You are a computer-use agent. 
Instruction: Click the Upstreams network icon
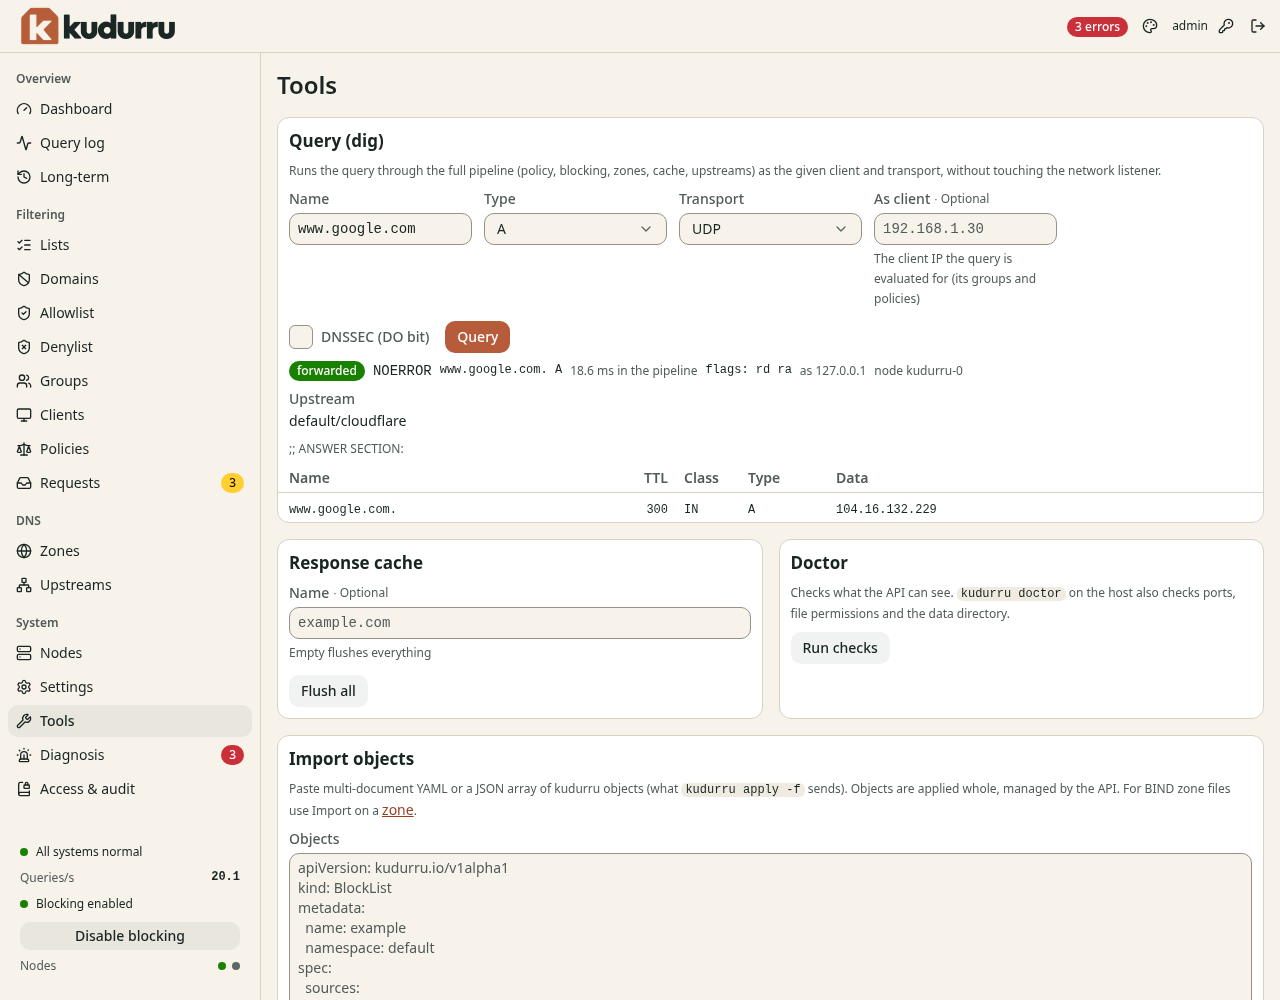tap(24, 585)
